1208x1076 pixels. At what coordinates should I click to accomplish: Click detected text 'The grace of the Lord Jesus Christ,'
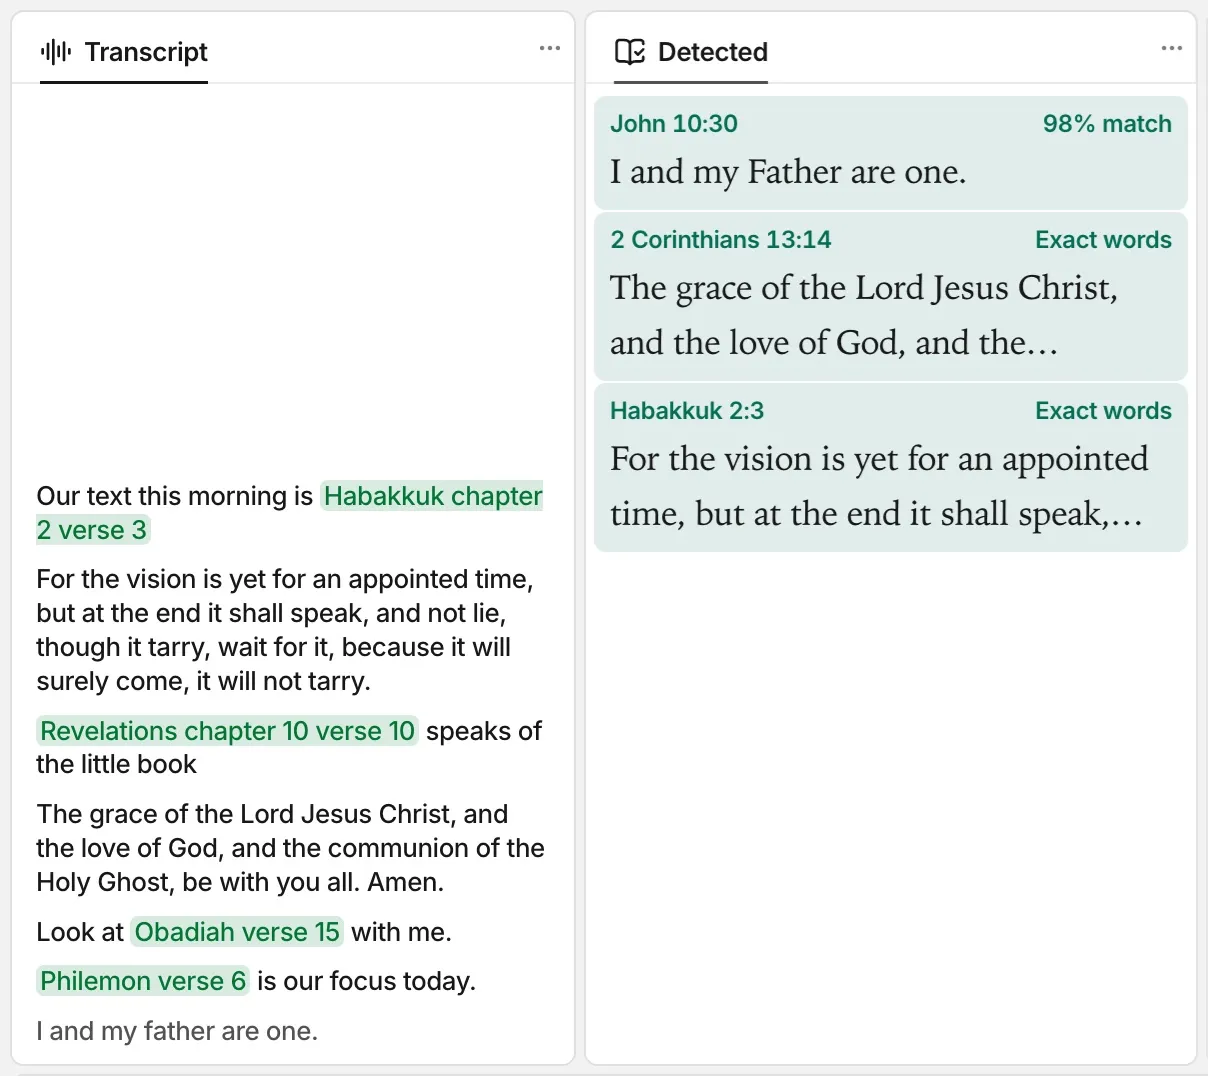864,288
